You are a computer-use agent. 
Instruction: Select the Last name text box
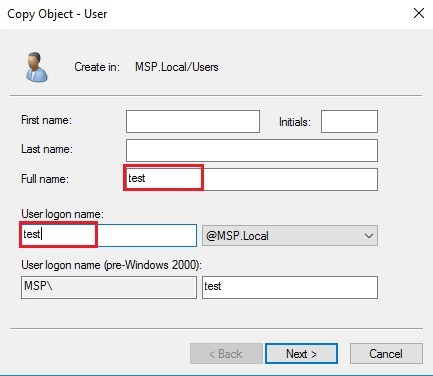(252, 151)
